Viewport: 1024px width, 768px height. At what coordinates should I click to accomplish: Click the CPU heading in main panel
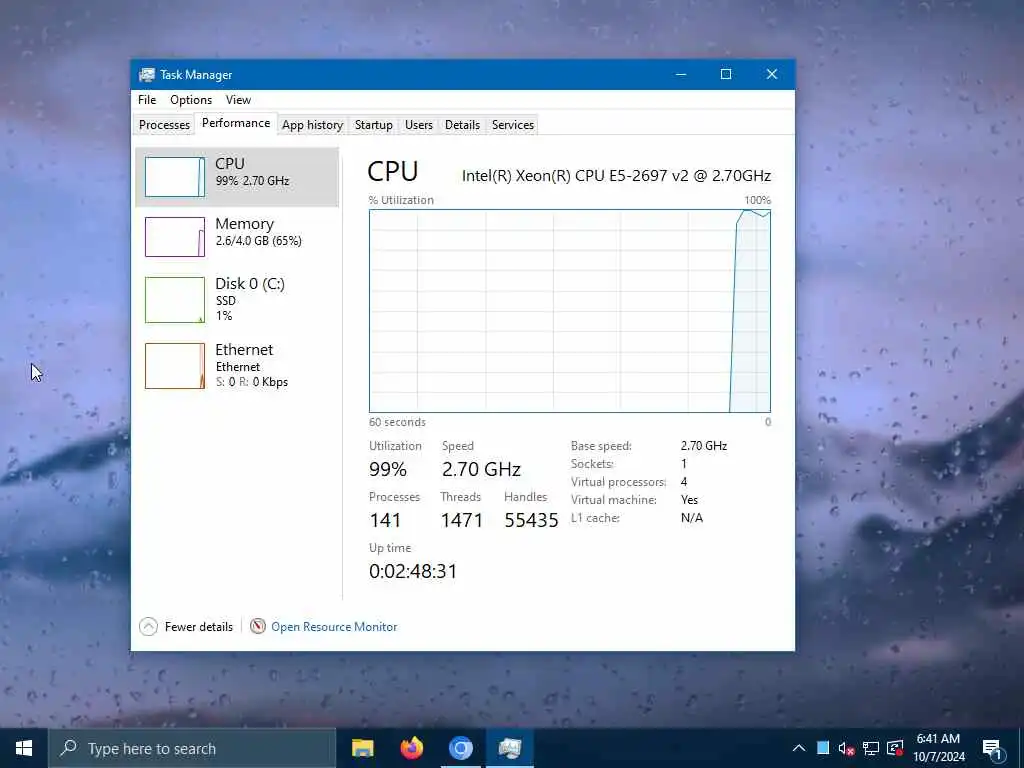tap(392, 172)
